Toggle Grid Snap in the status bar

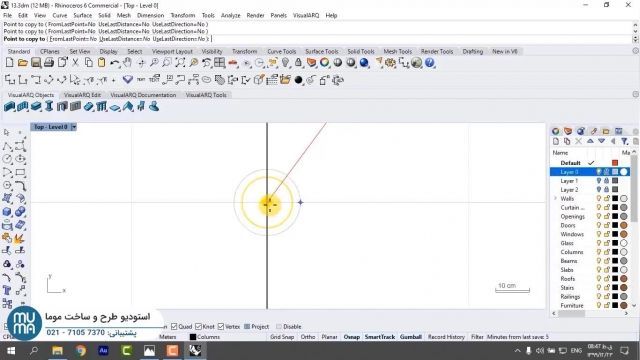tap(282, 337)
